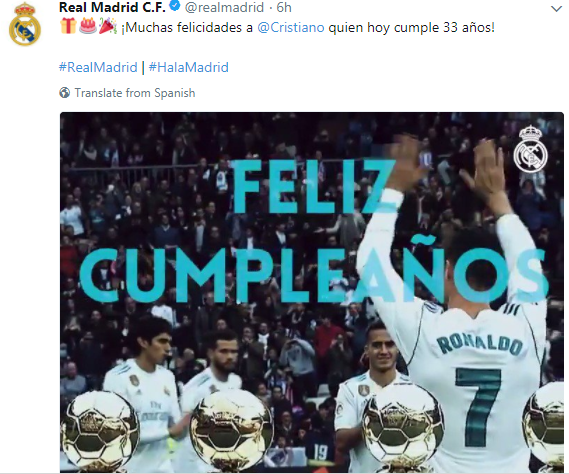Click the blue verified badge
Screen dimensions: 569x474
(175, 7)
